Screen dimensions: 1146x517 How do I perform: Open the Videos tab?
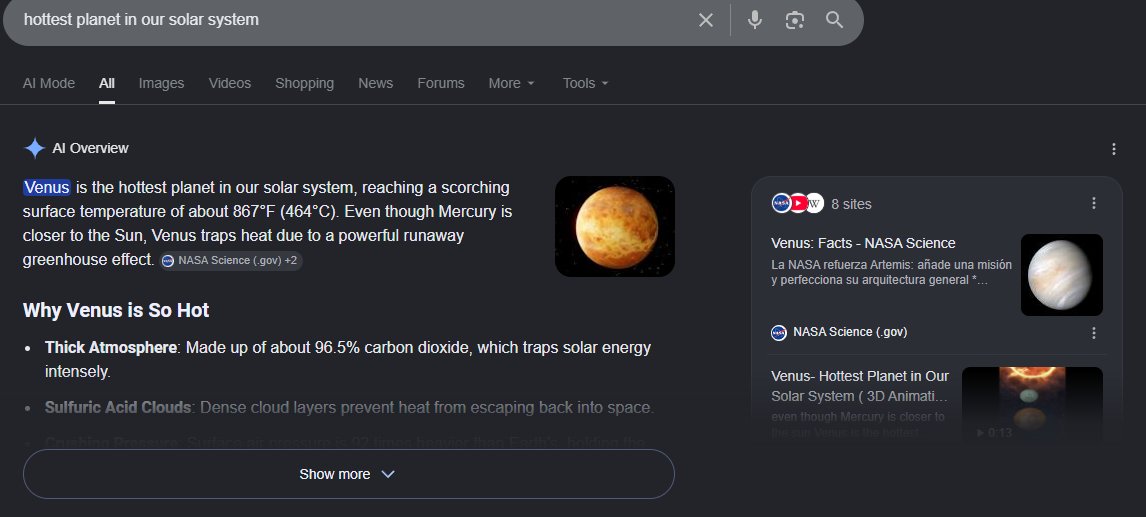tap(229, 83)
